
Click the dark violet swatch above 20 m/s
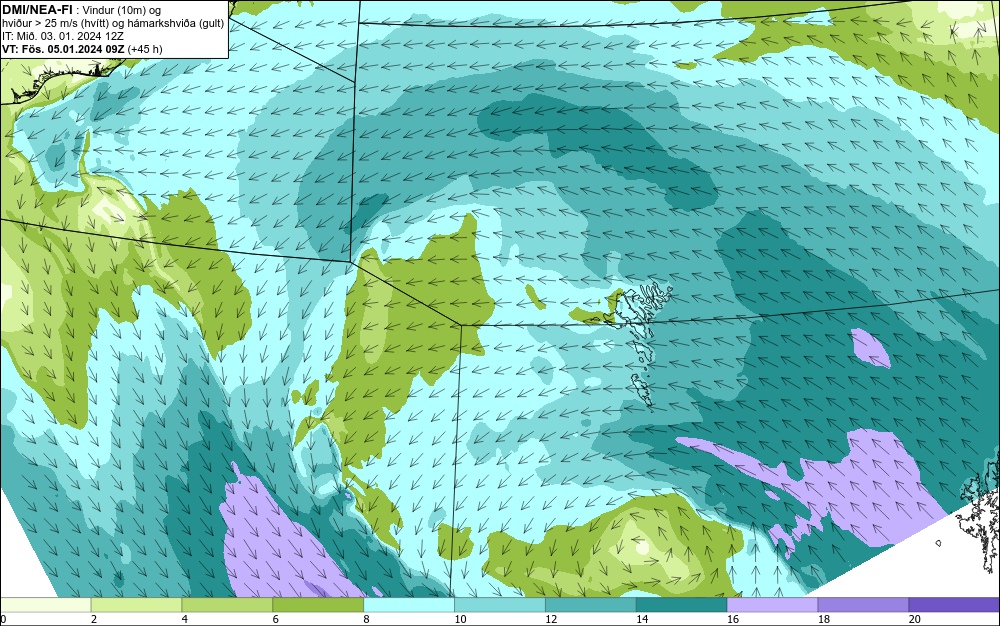click(x=954, y=605)
